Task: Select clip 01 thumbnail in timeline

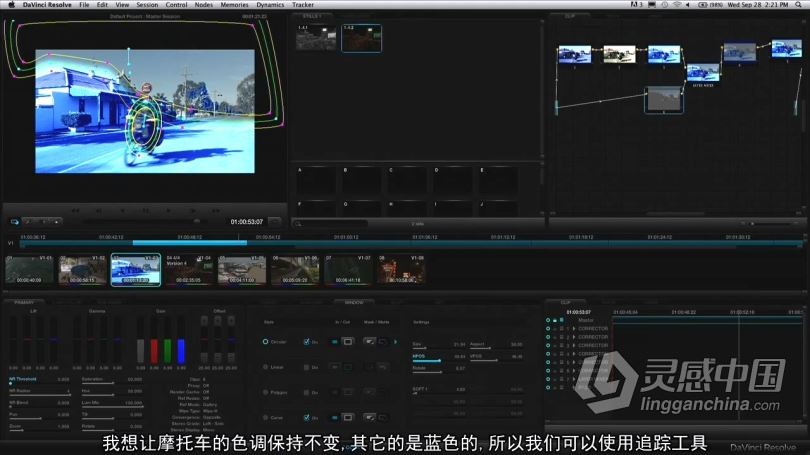Action: pos(30,270)
